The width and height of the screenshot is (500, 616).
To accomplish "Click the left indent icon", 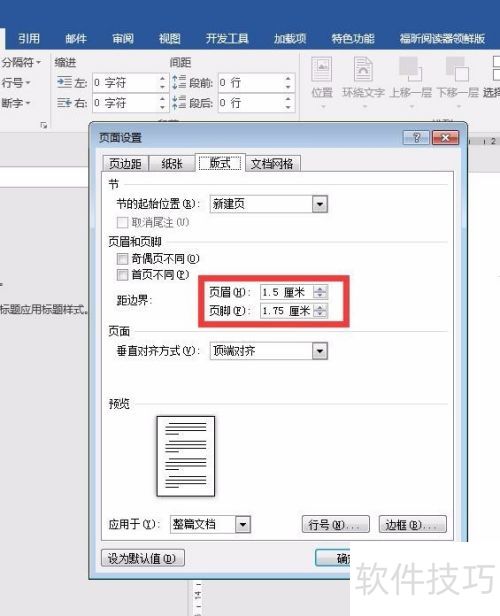I will tap(64, 82).
